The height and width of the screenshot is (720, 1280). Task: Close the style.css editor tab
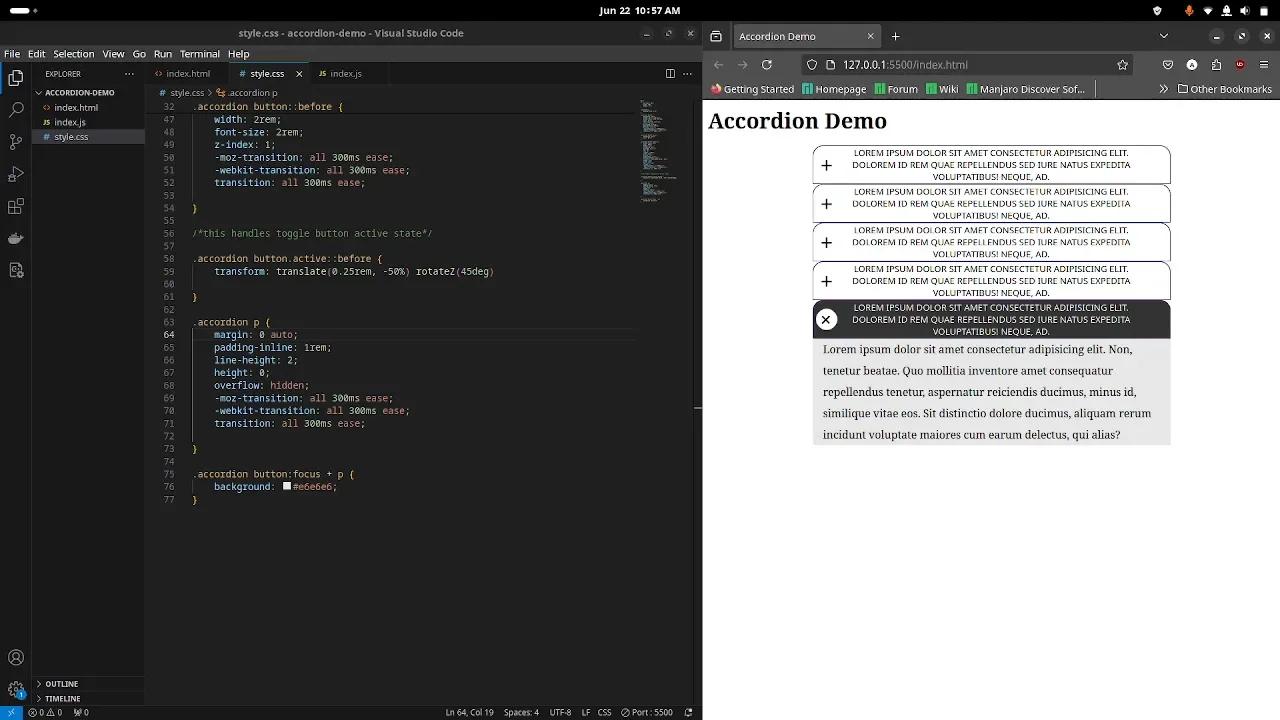[299, 74]
